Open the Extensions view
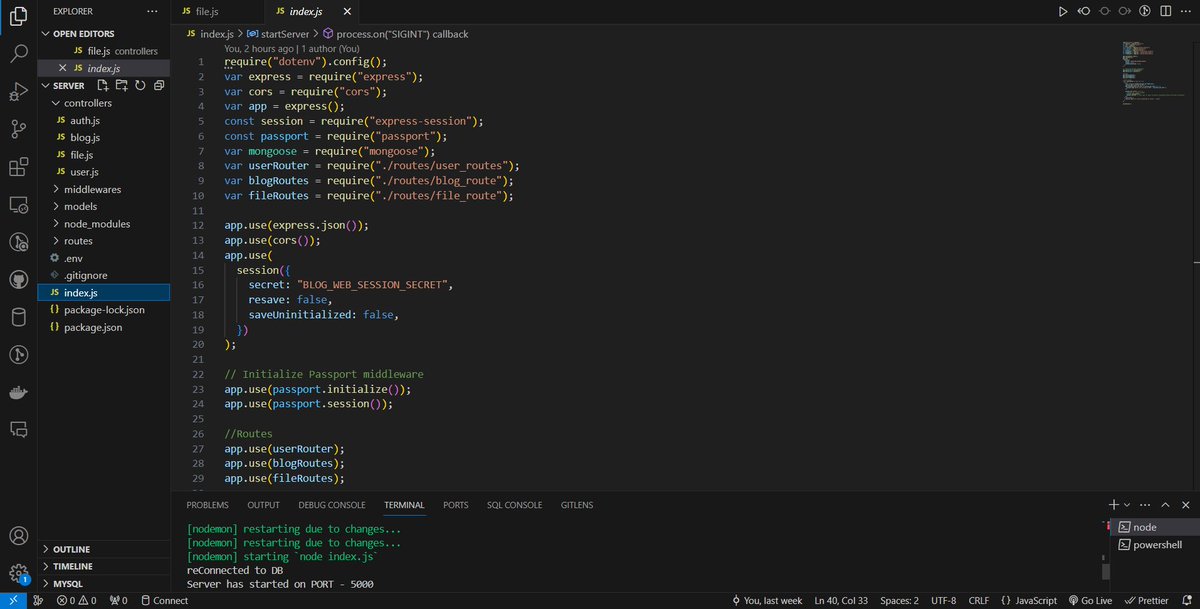The height and width of the screenshot is (609, 1200). pyautogui.click(x=18, y=167)
